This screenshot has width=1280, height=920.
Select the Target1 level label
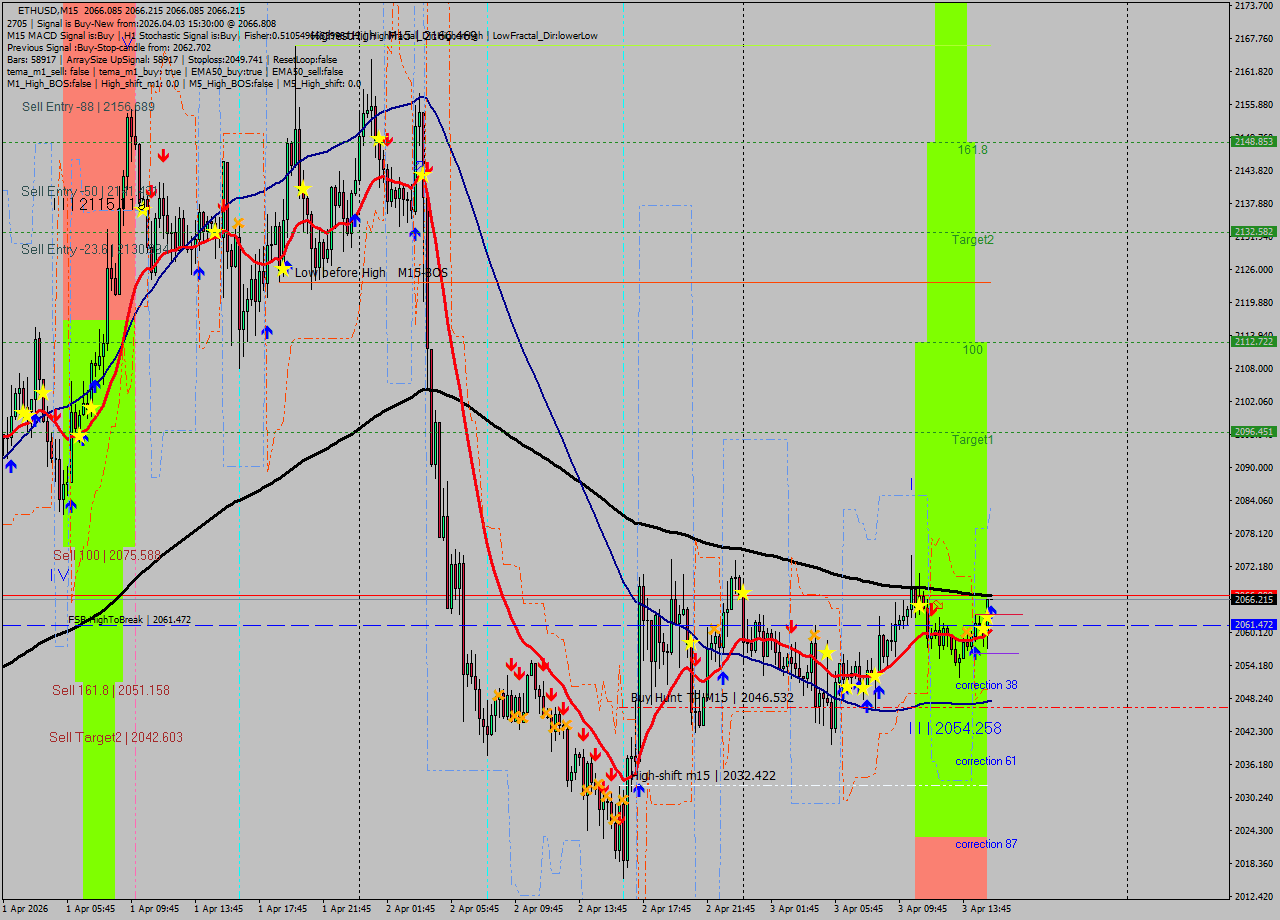(972, 440)
